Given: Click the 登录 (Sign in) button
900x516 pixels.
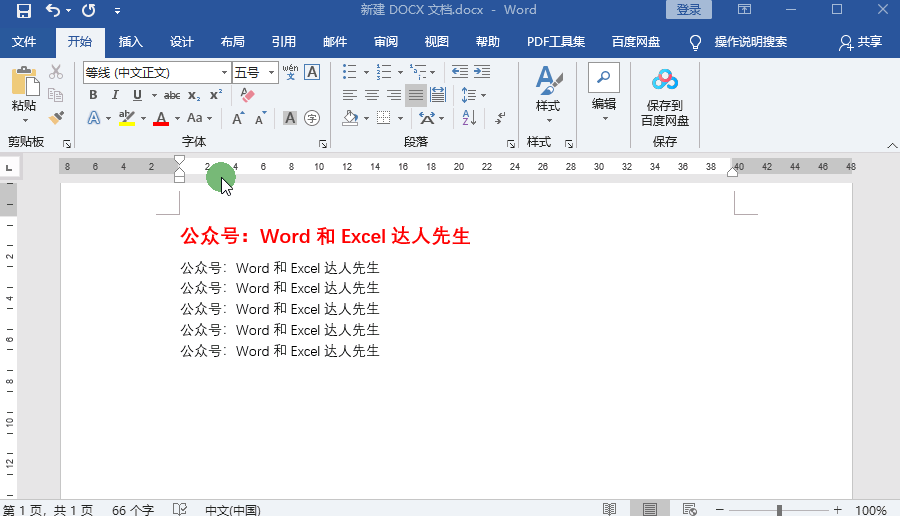Looking at the screenshot, I should 689,10.
